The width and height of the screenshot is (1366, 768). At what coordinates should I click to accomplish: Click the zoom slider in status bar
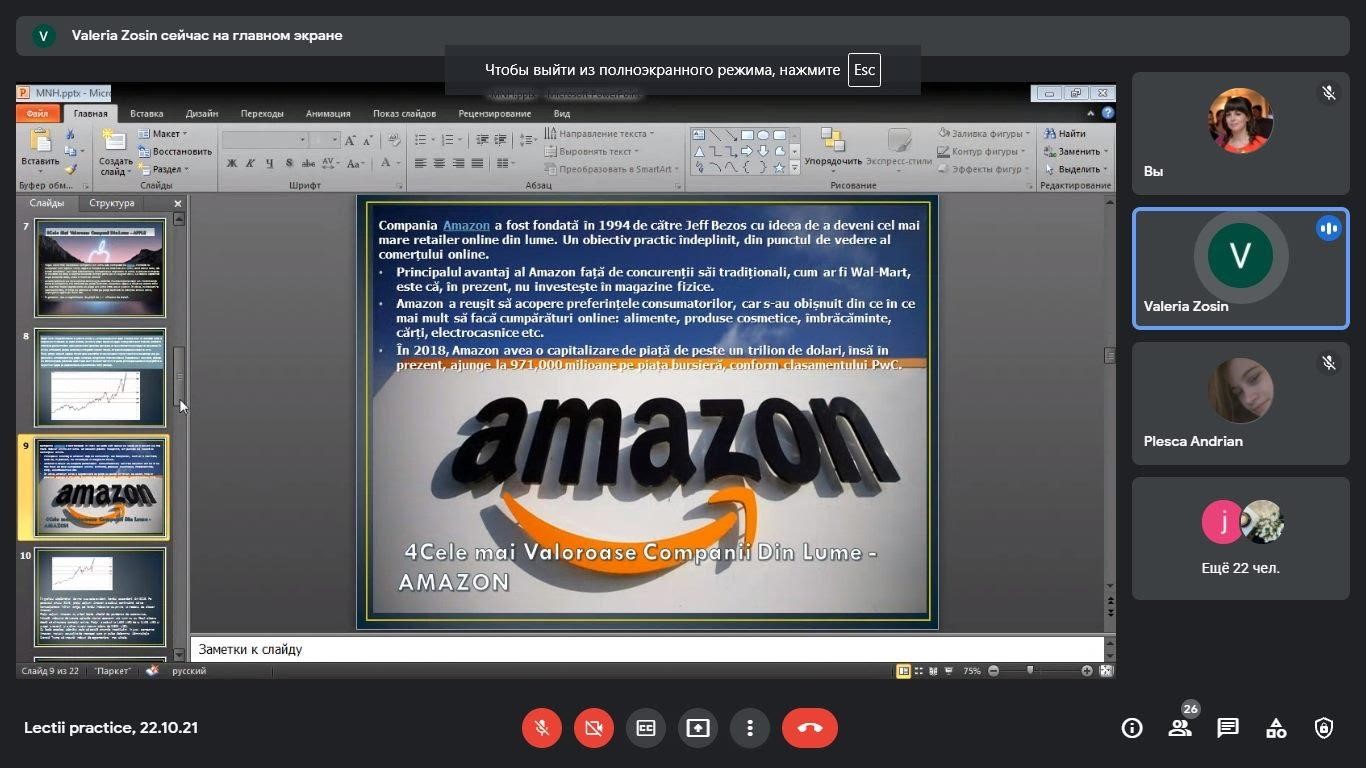(x=1031, y=671)
